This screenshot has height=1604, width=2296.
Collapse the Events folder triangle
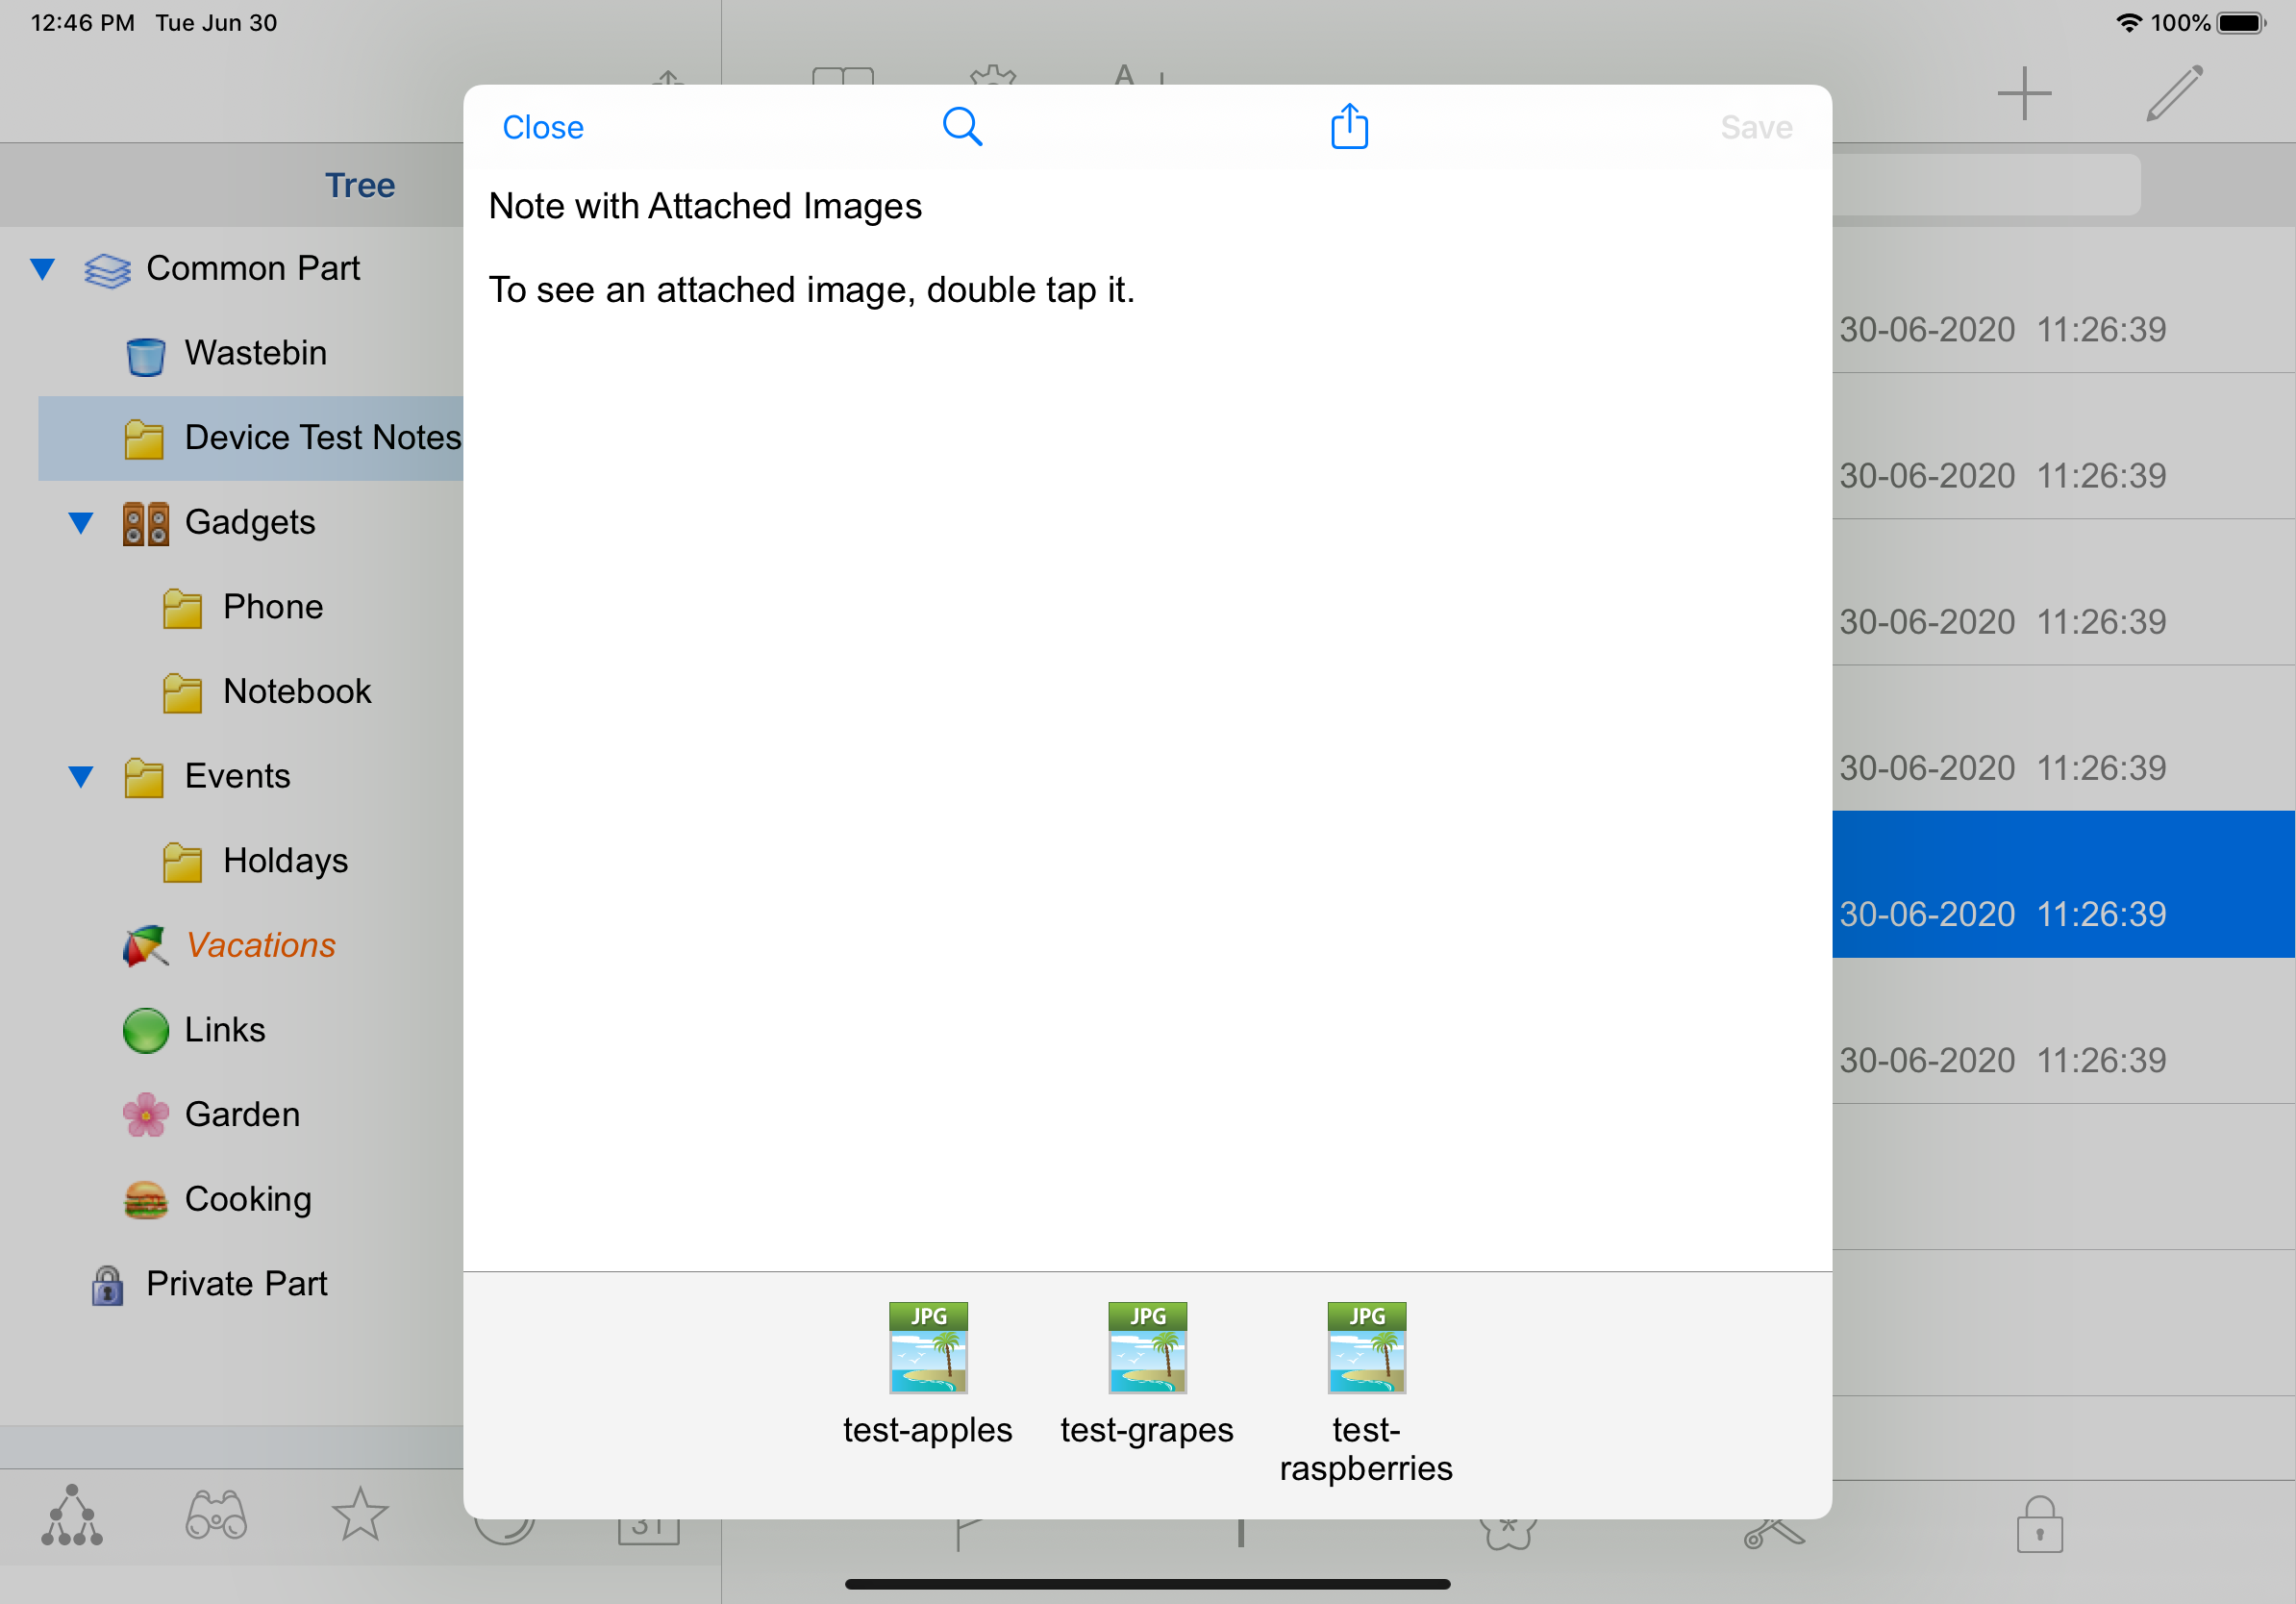81,777
